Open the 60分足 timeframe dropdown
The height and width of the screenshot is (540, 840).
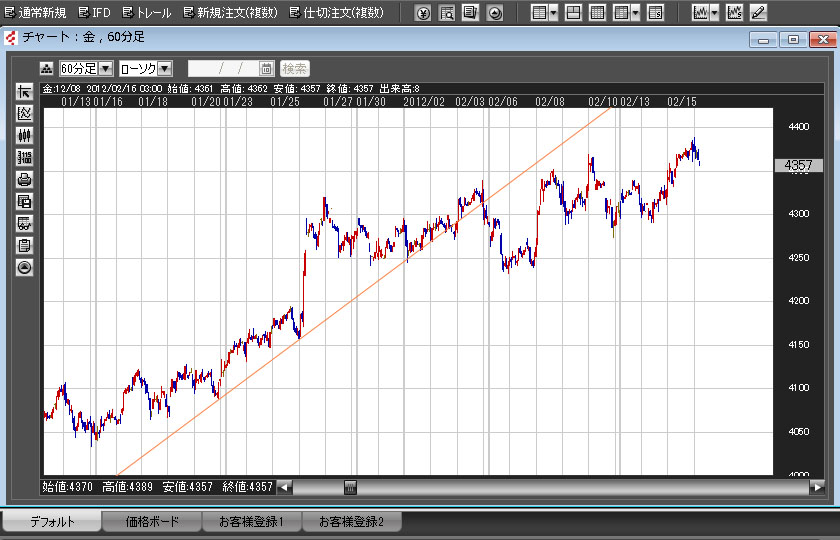tap(106, 69)
